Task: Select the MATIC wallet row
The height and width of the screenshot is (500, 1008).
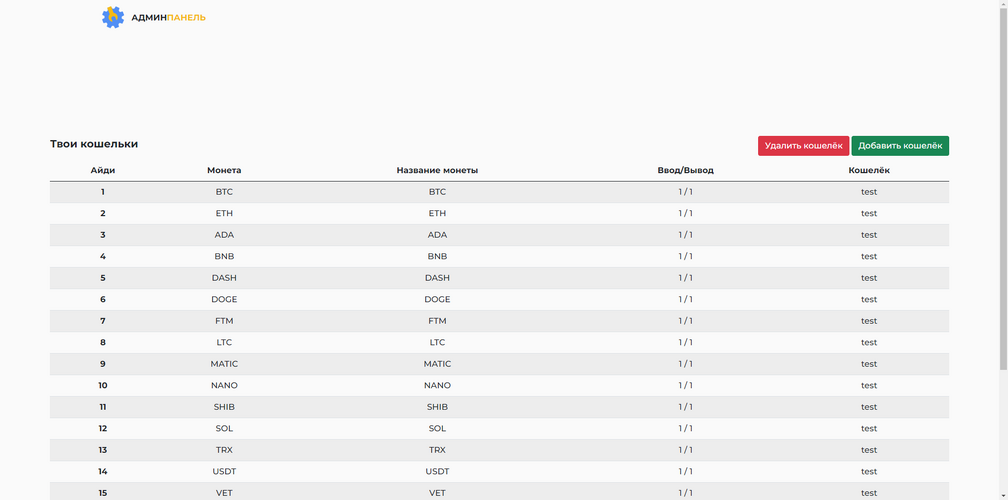Action: pos(499,364)
